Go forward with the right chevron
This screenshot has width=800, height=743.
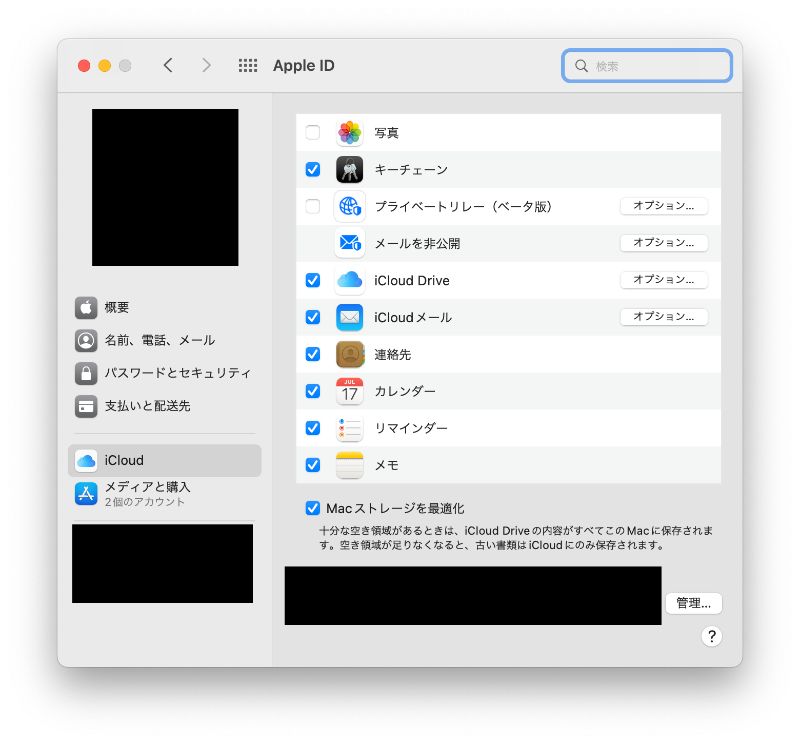pyautogui.click(x=206, y=65)
